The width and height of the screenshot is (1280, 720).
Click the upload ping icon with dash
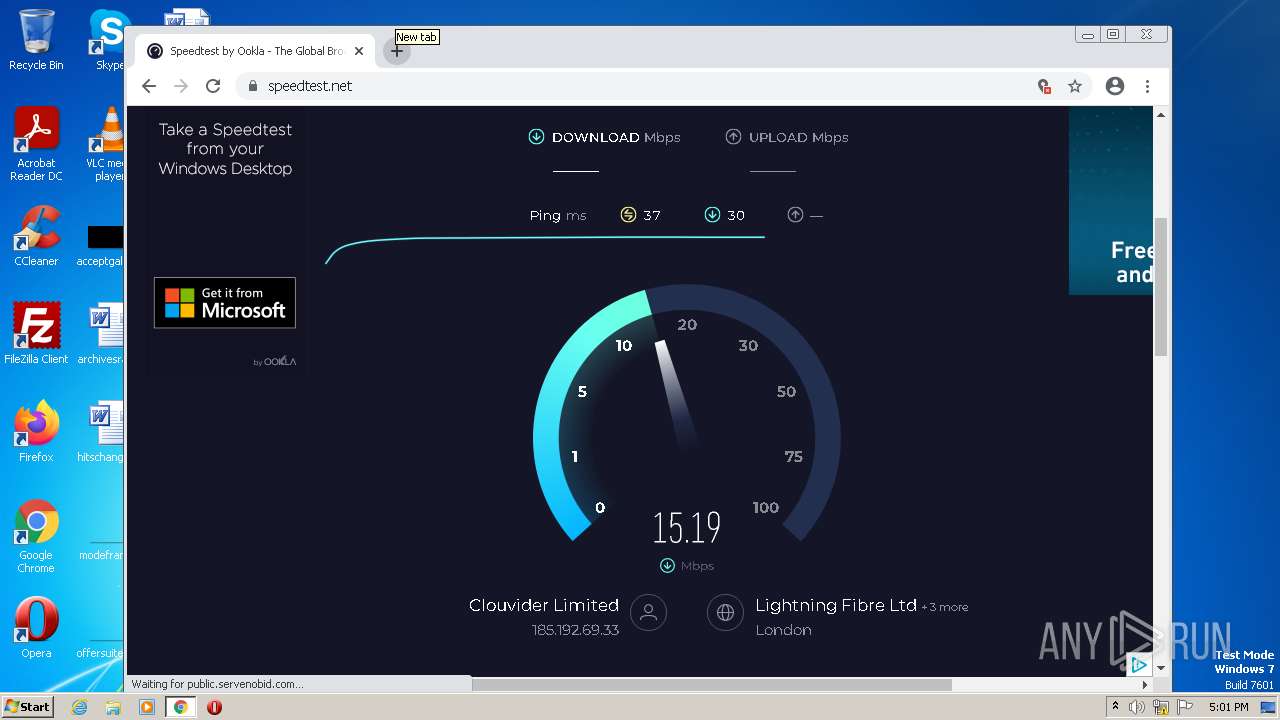click(x=795, y=215)
